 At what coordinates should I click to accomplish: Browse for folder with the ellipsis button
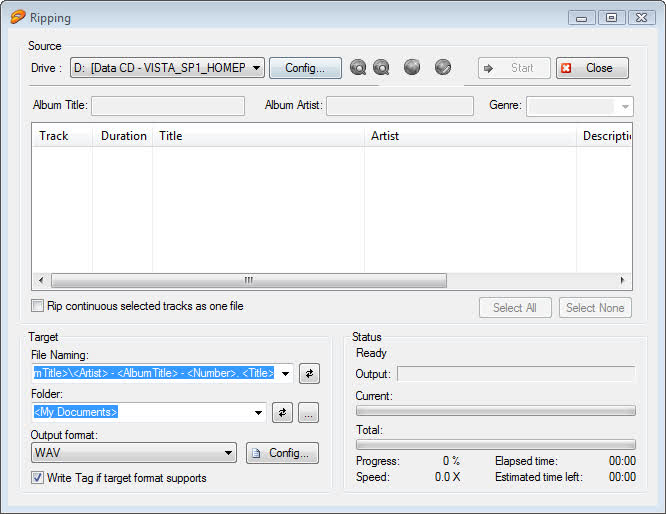click(308, 412)
